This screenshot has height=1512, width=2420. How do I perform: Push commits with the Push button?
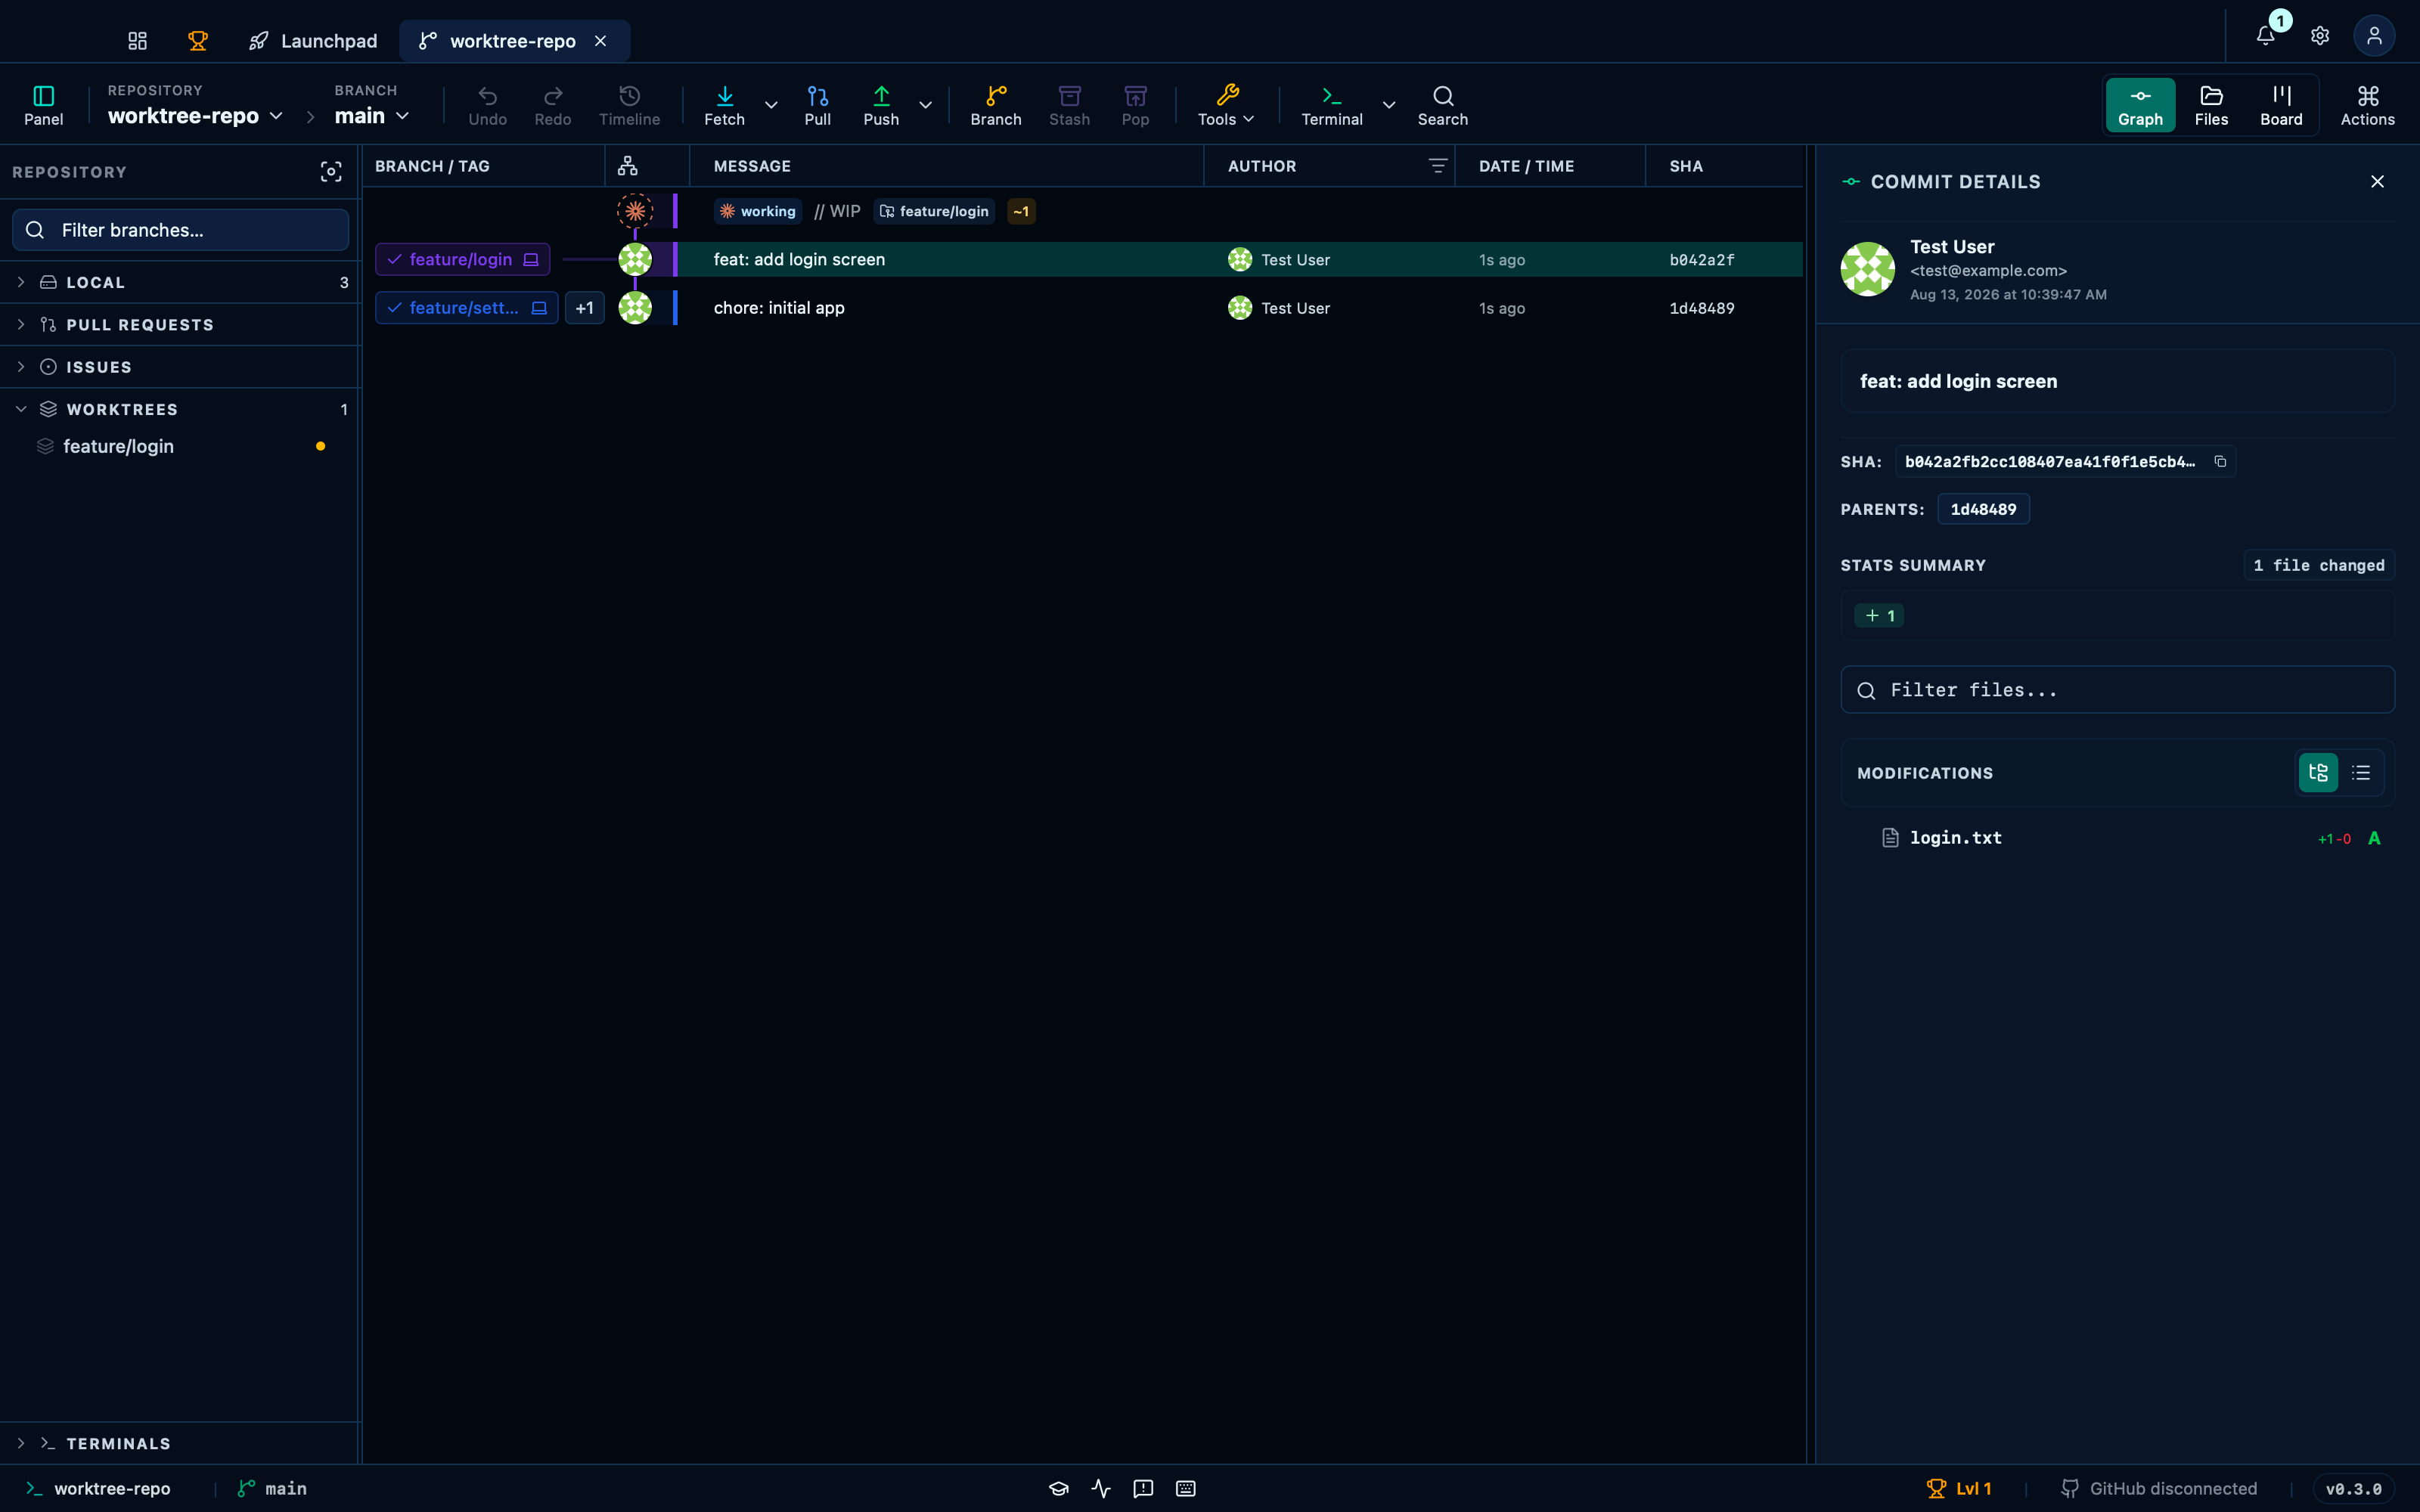pyautogui.click(x=881, y=105)
